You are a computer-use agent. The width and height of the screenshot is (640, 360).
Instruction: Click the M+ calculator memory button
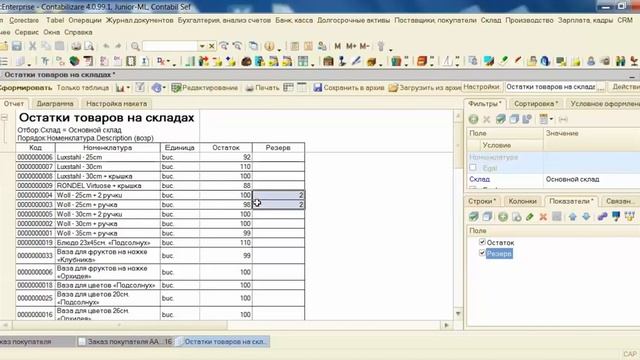tap(351, 46)
